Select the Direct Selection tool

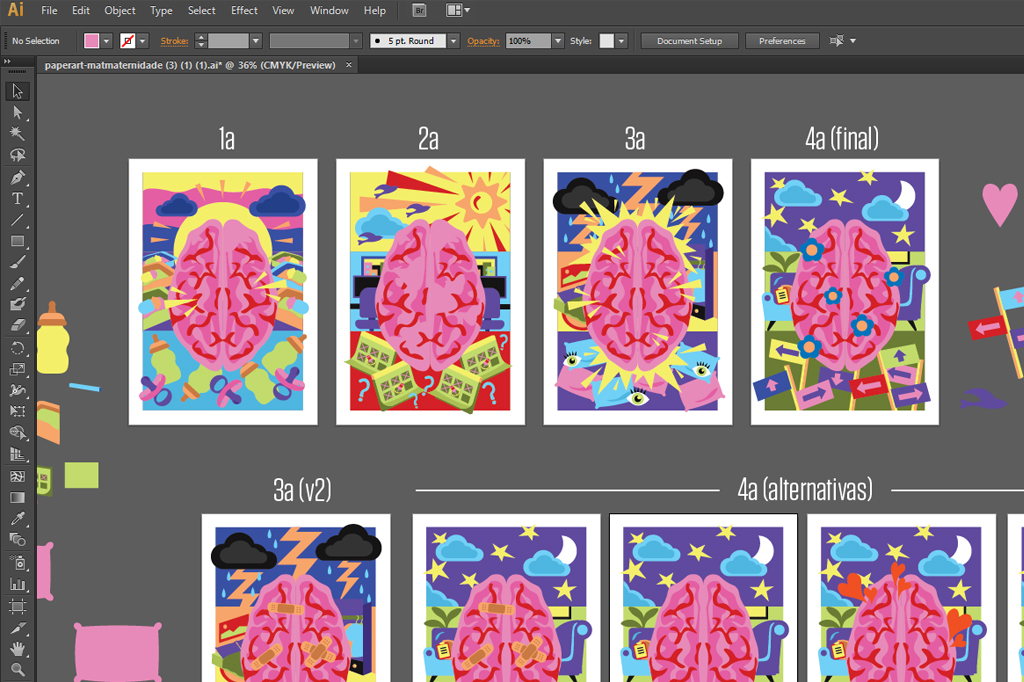pyautogui.click(x=18, y=112)
